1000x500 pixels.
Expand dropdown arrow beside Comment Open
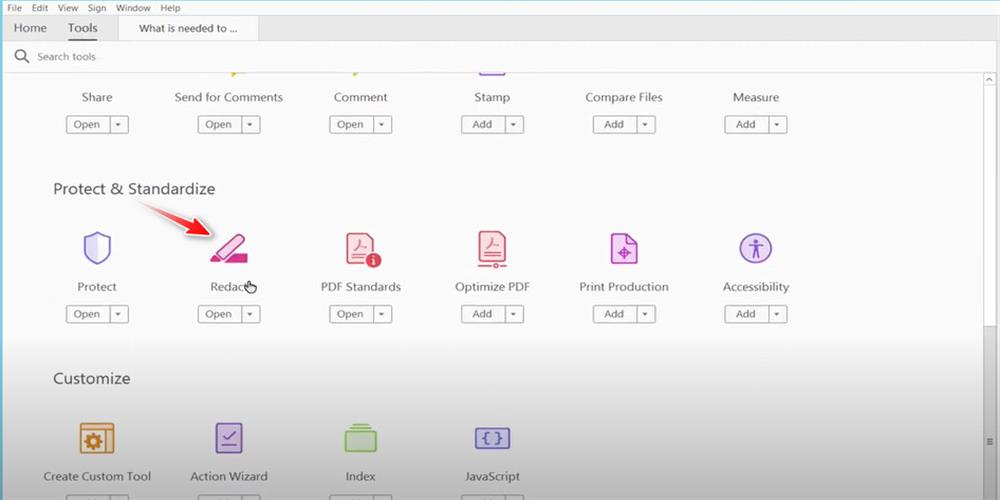point(383,124)
